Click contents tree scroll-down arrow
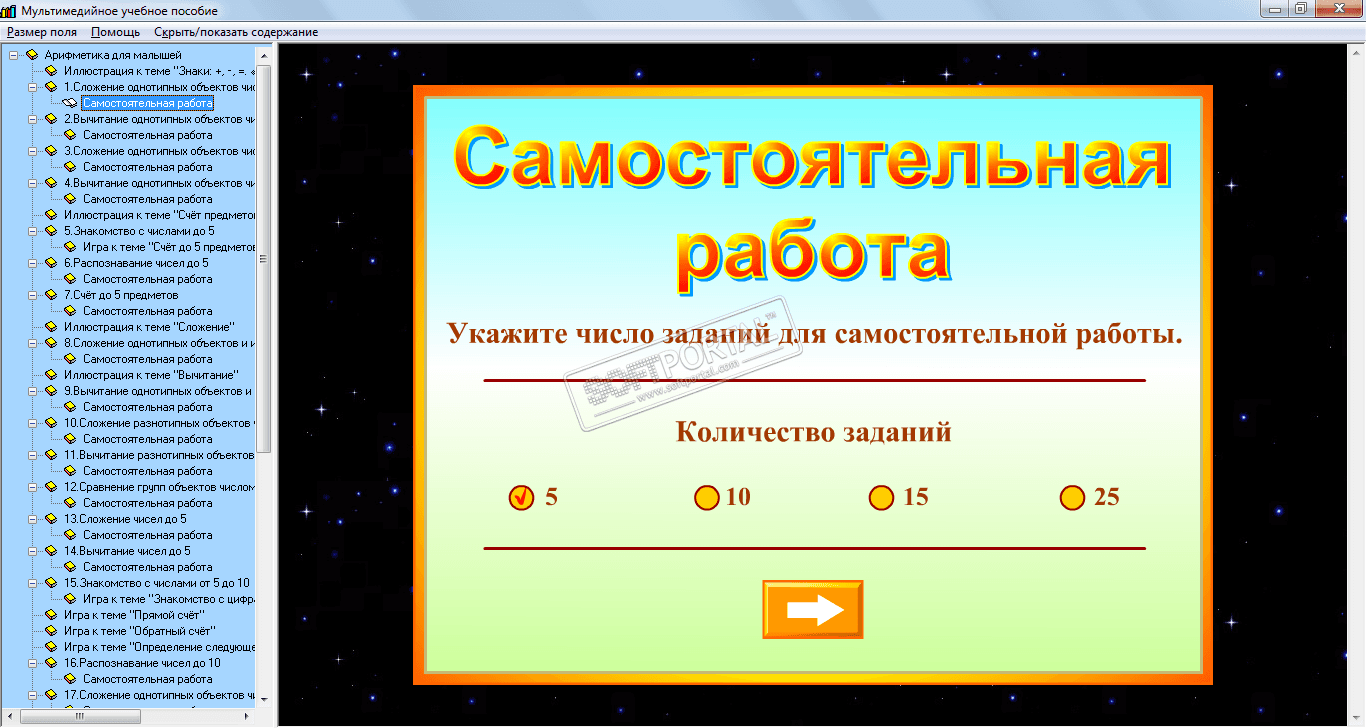1366x728 pixels. pyautogui.click(x=264, y=700)
